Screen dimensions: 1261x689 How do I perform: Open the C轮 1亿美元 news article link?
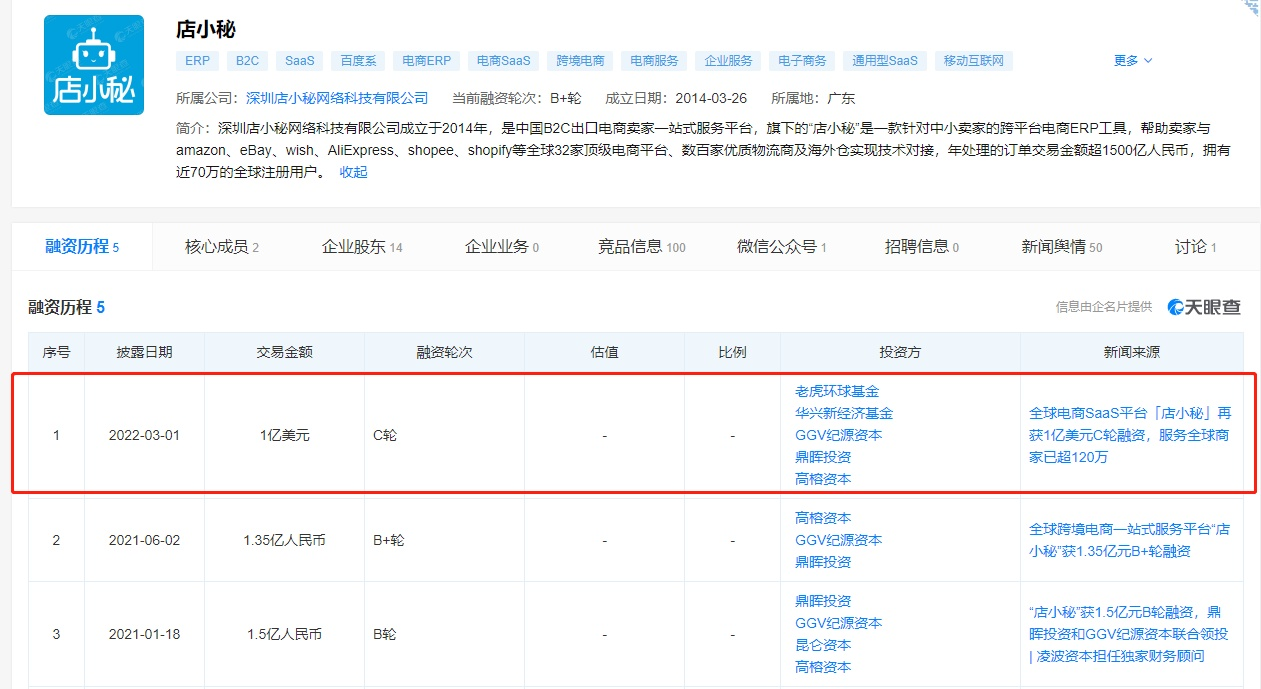pyautogui.click(x=1130, y=435)
